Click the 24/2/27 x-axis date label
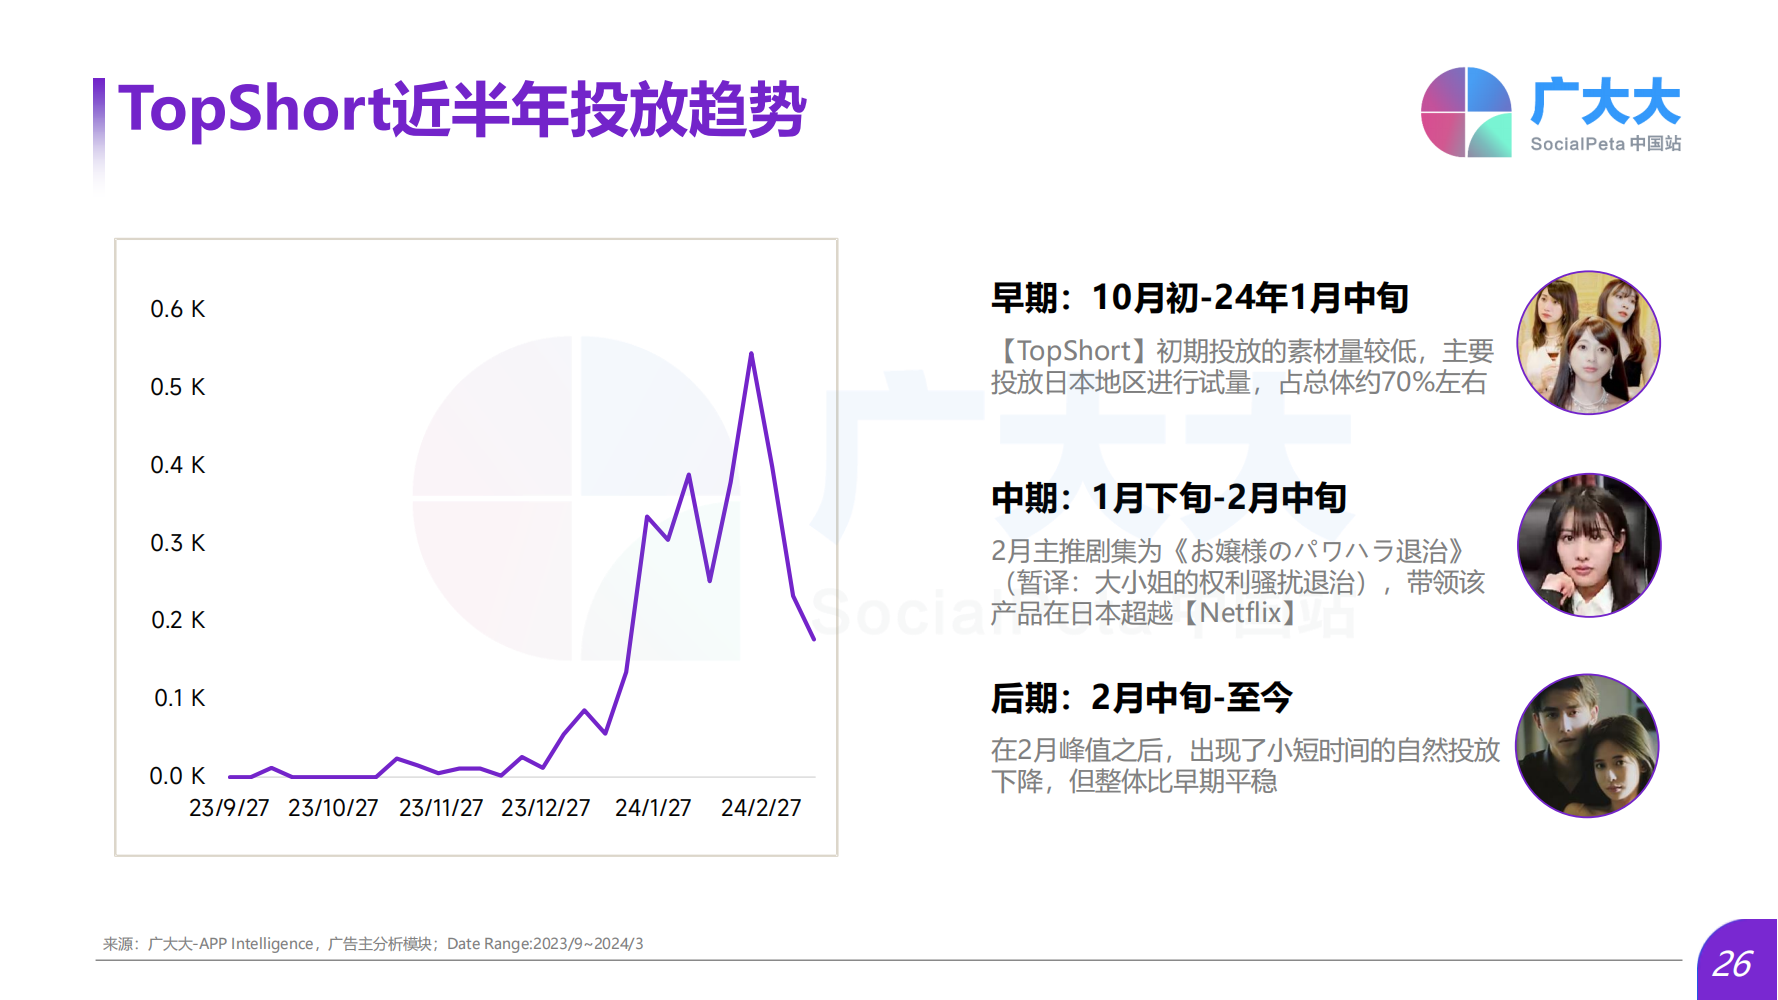The height and width of the screenshot is (1000, 1778). coord(761,808)
